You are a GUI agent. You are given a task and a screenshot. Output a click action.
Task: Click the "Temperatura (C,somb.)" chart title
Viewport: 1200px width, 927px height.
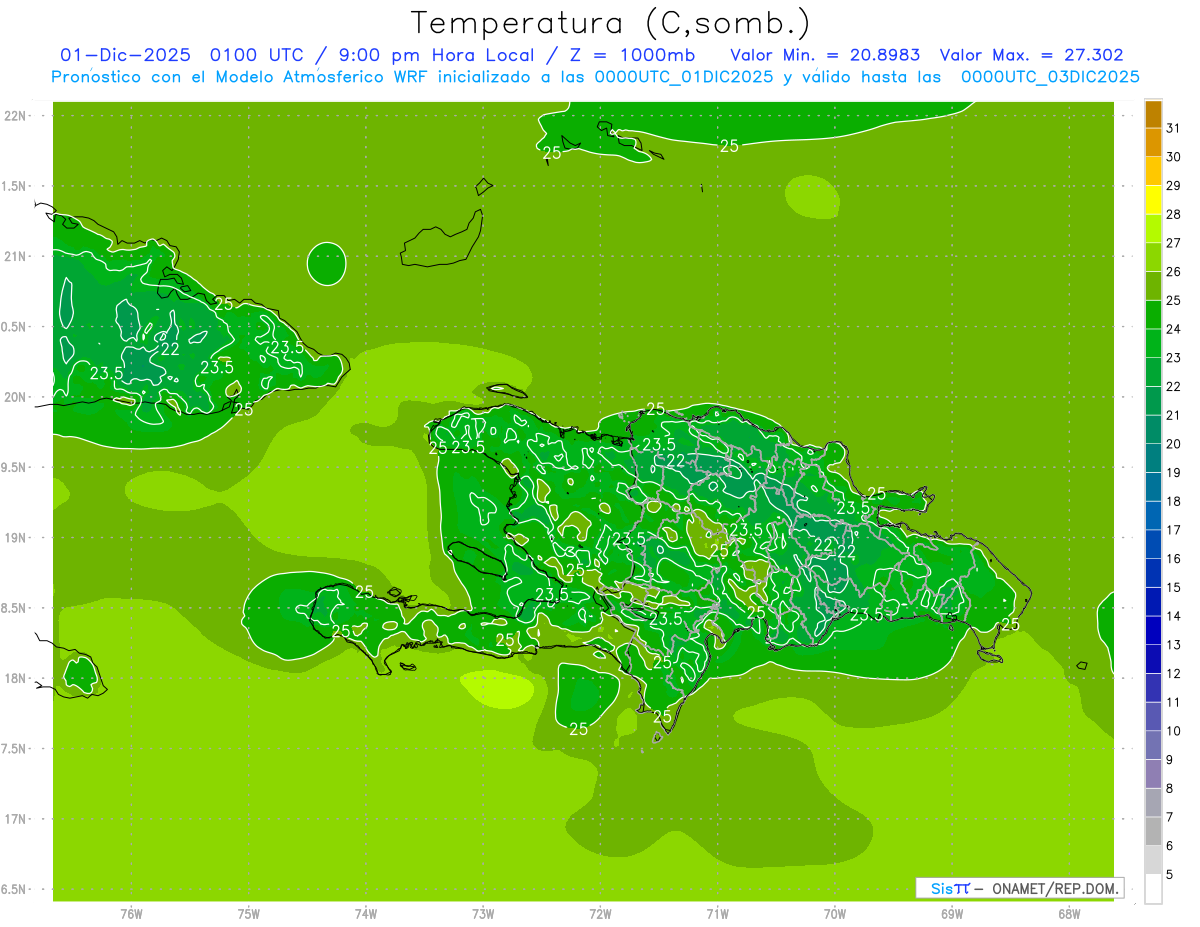click(x=611, y=23)
